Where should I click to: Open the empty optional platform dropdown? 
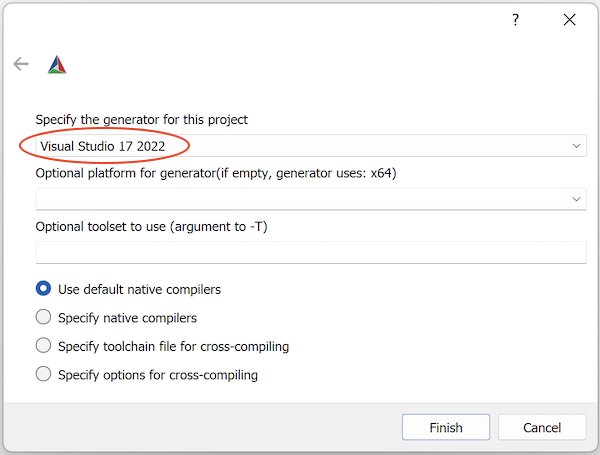(300, 199)
